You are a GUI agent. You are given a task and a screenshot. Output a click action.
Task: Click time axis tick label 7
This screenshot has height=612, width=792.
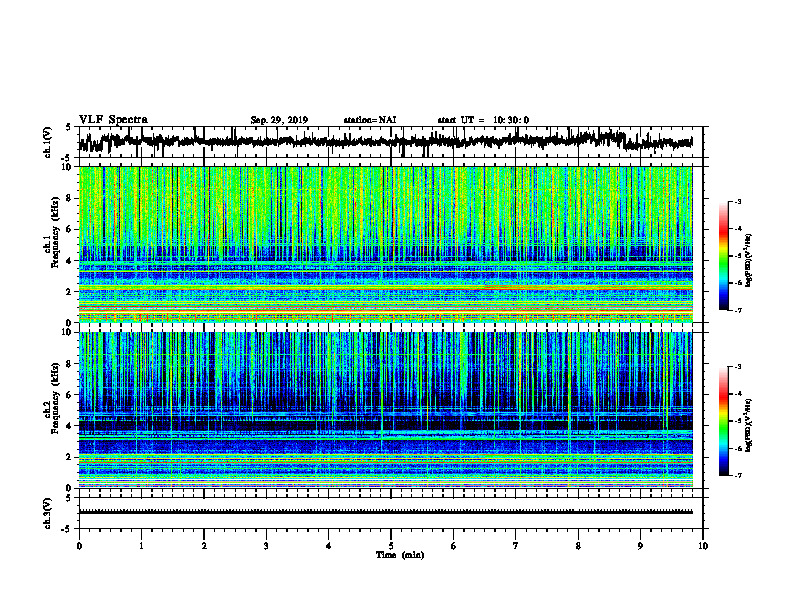516,546
